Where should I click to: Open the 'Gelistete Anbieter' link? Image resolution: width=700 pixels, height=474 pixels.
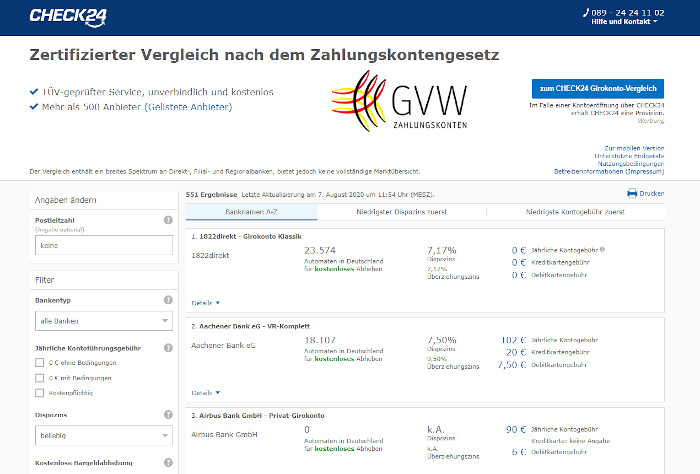(x=188, y=107)
